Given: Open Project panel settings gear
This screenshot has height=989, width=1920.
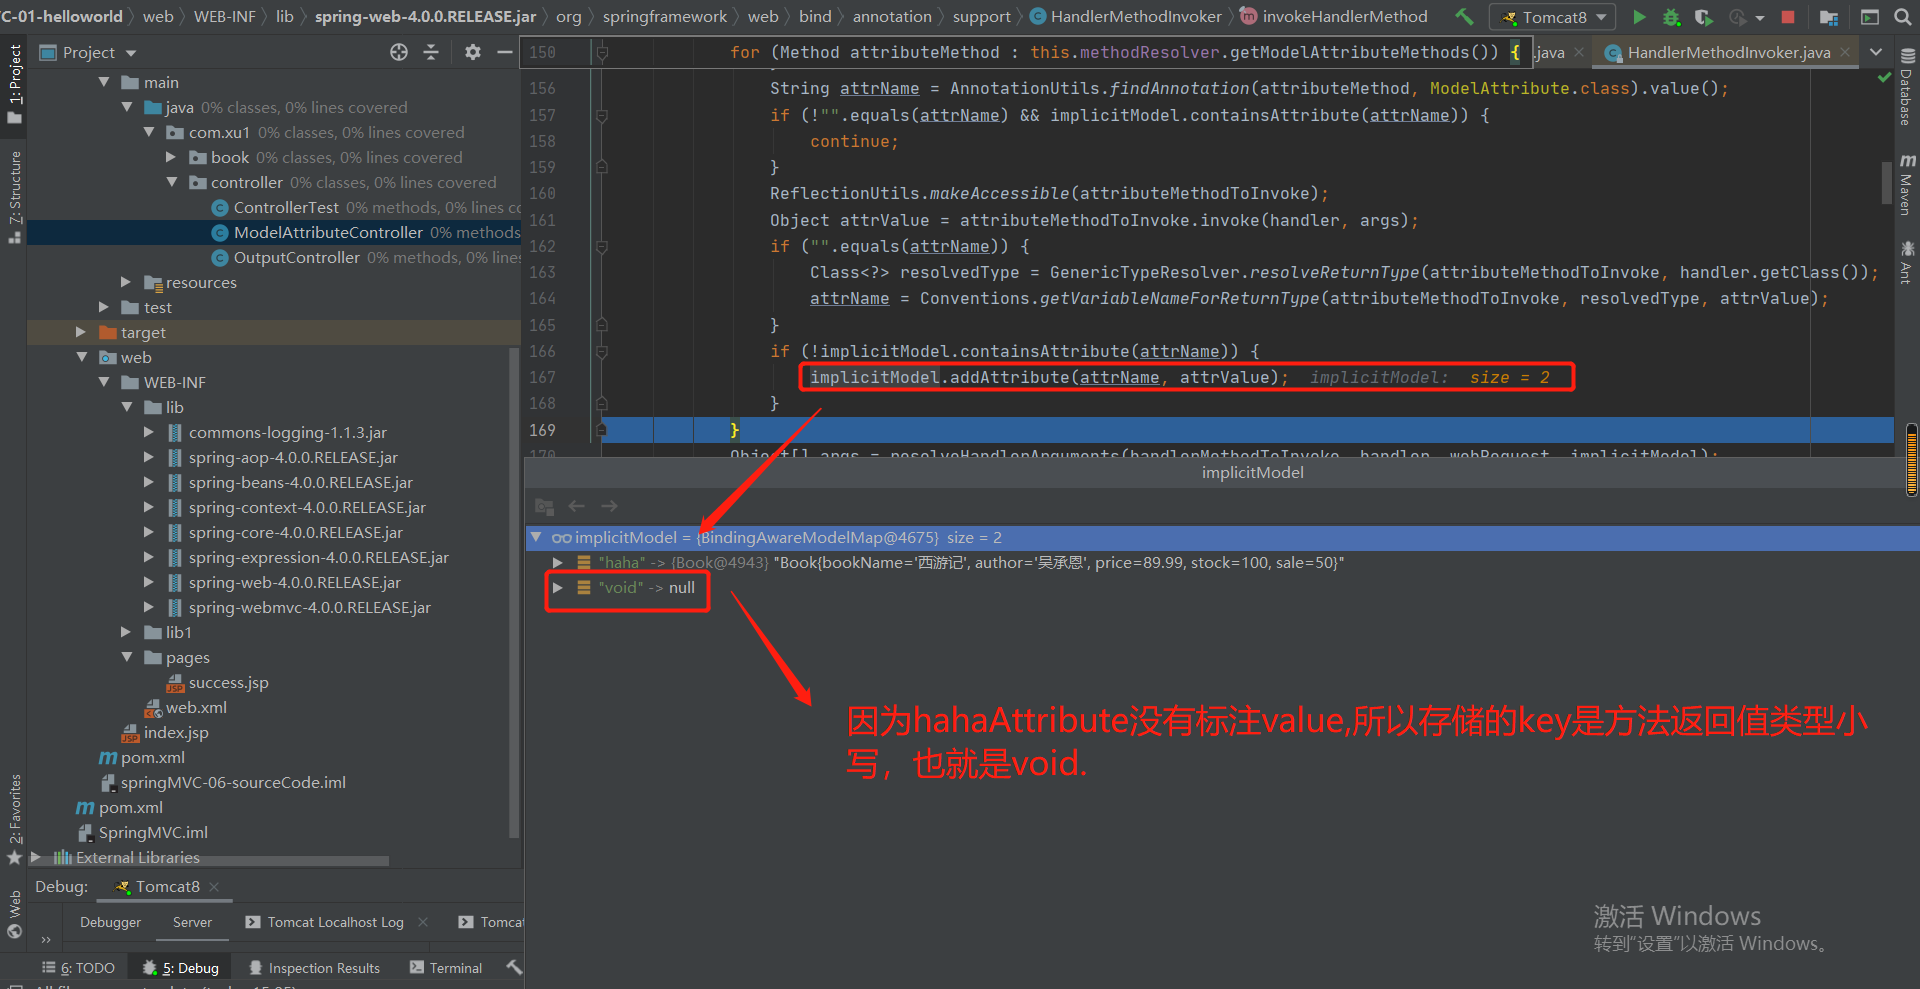Looking at the screenshot, I should (x=473, y=52).
